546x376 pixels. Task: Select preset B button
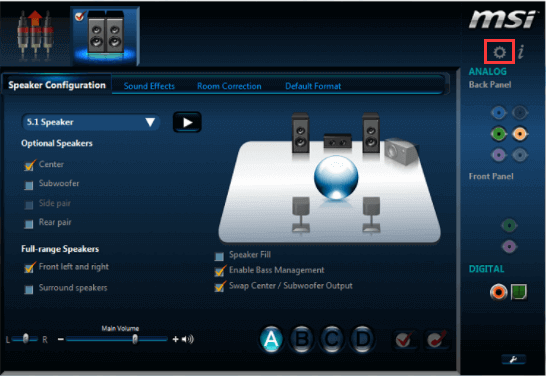coord(302,339)
